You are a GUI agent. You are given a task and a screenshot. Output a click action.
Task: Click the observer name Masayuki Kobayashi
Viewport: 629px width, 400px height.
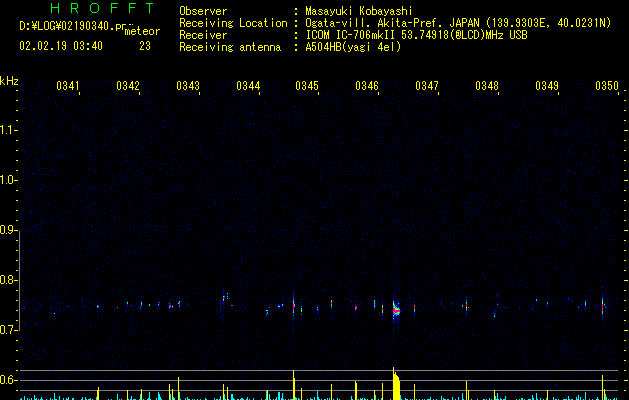click(x=359, y=11)
